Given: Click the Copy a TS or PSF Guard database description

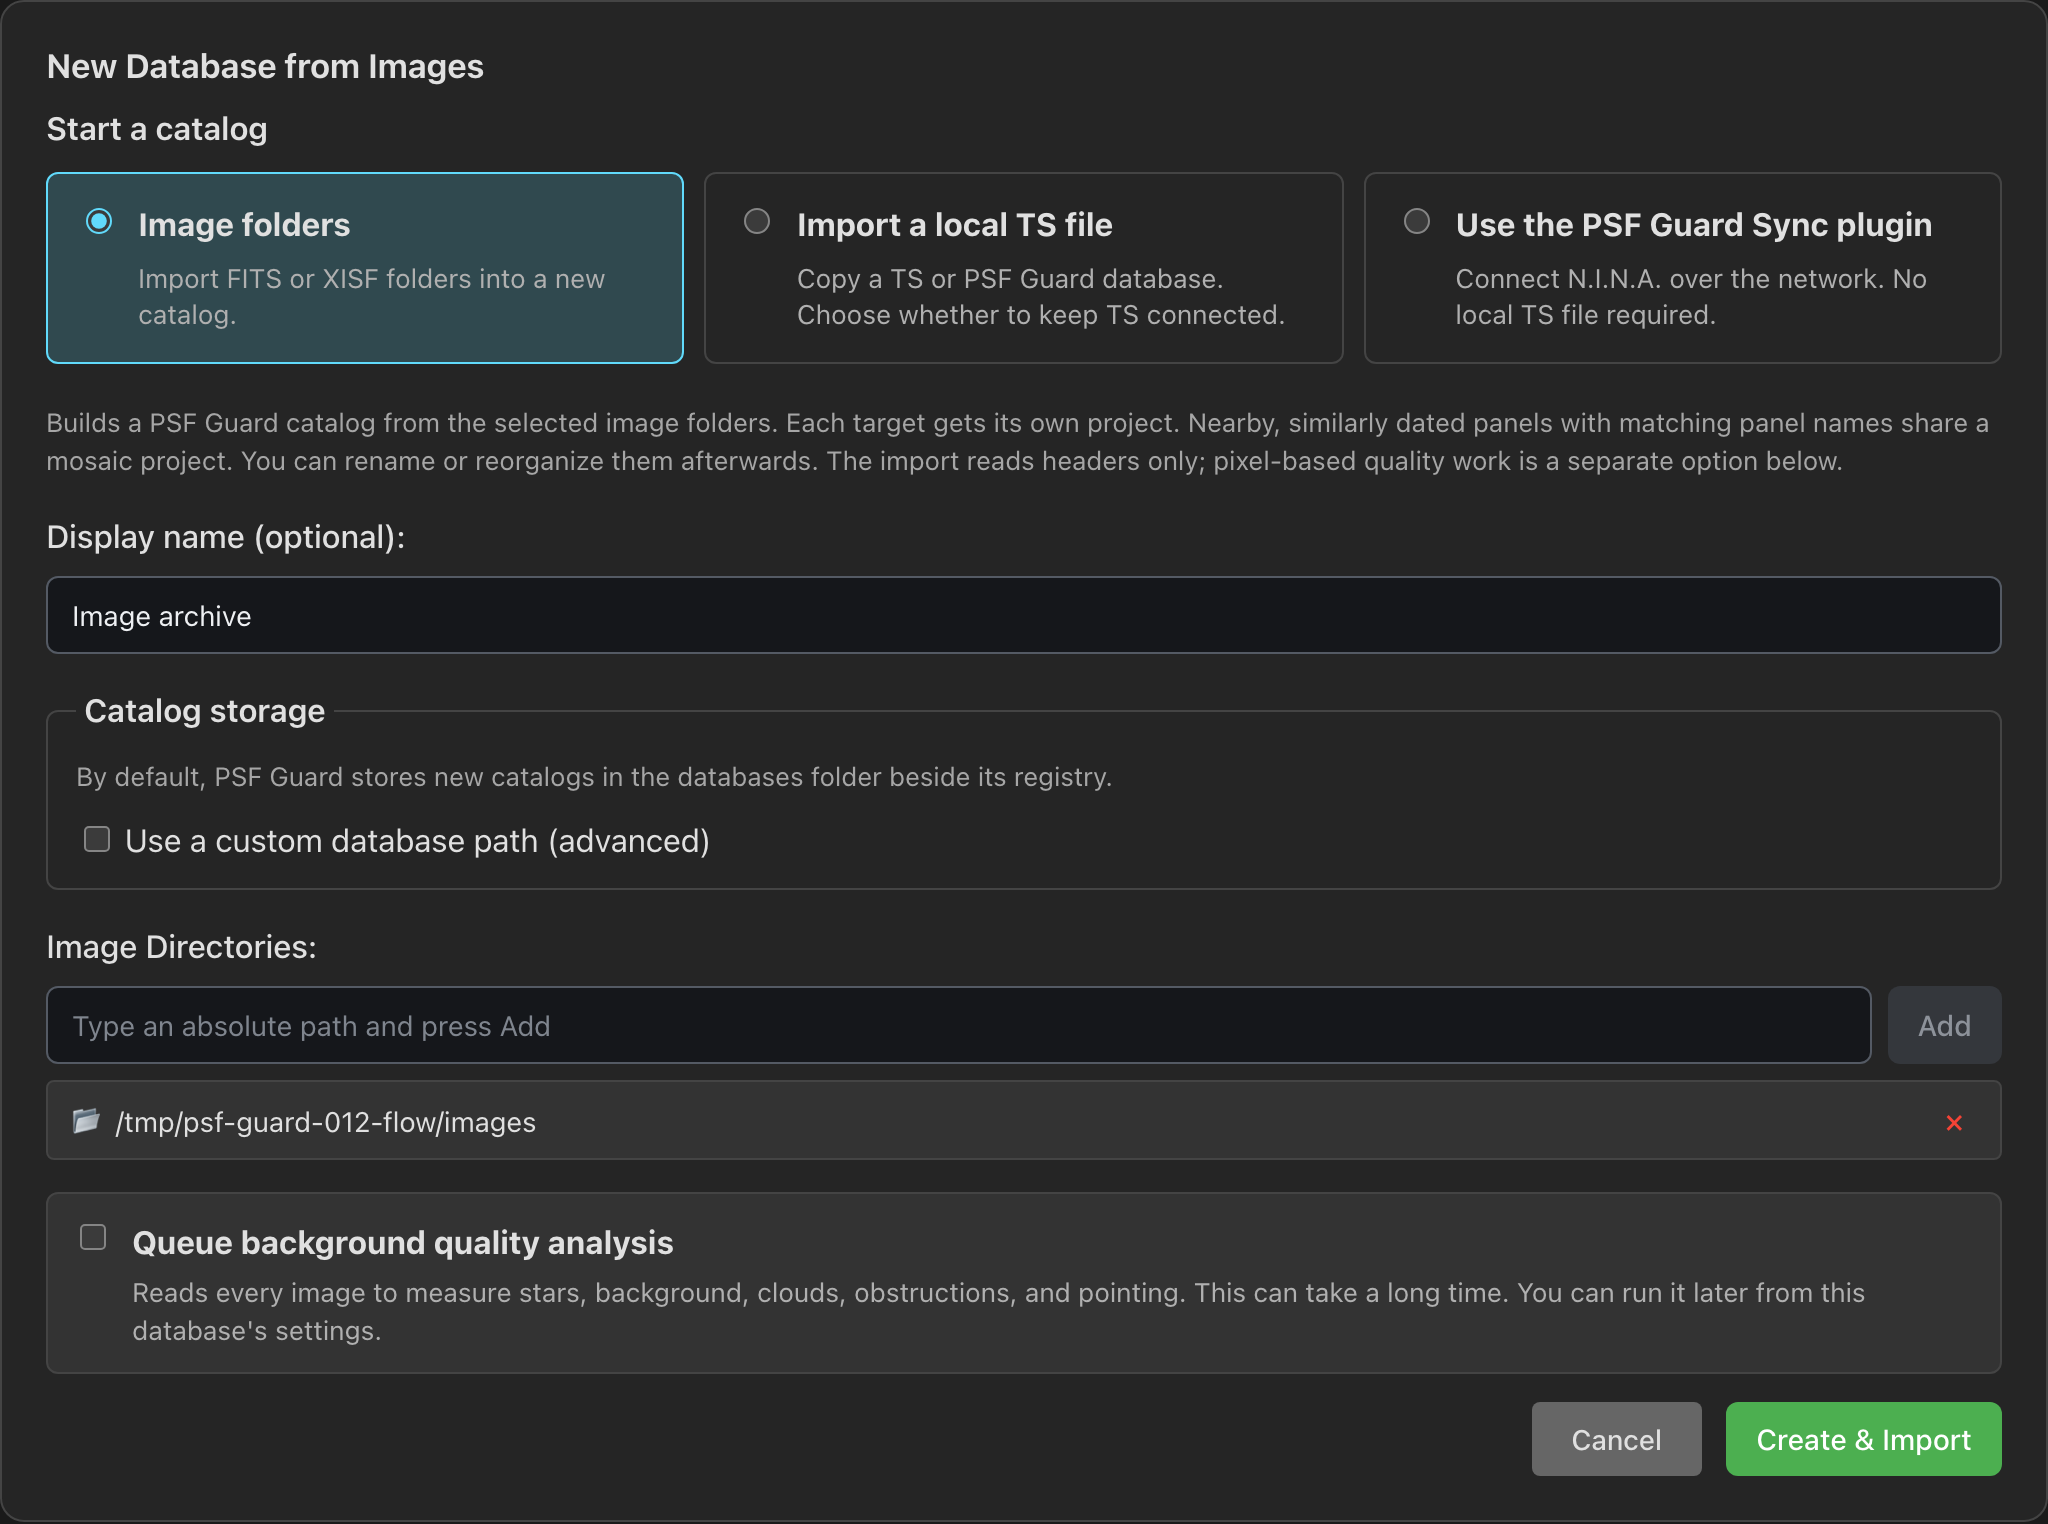Looking at the screenshot, I should [1040, 297].
